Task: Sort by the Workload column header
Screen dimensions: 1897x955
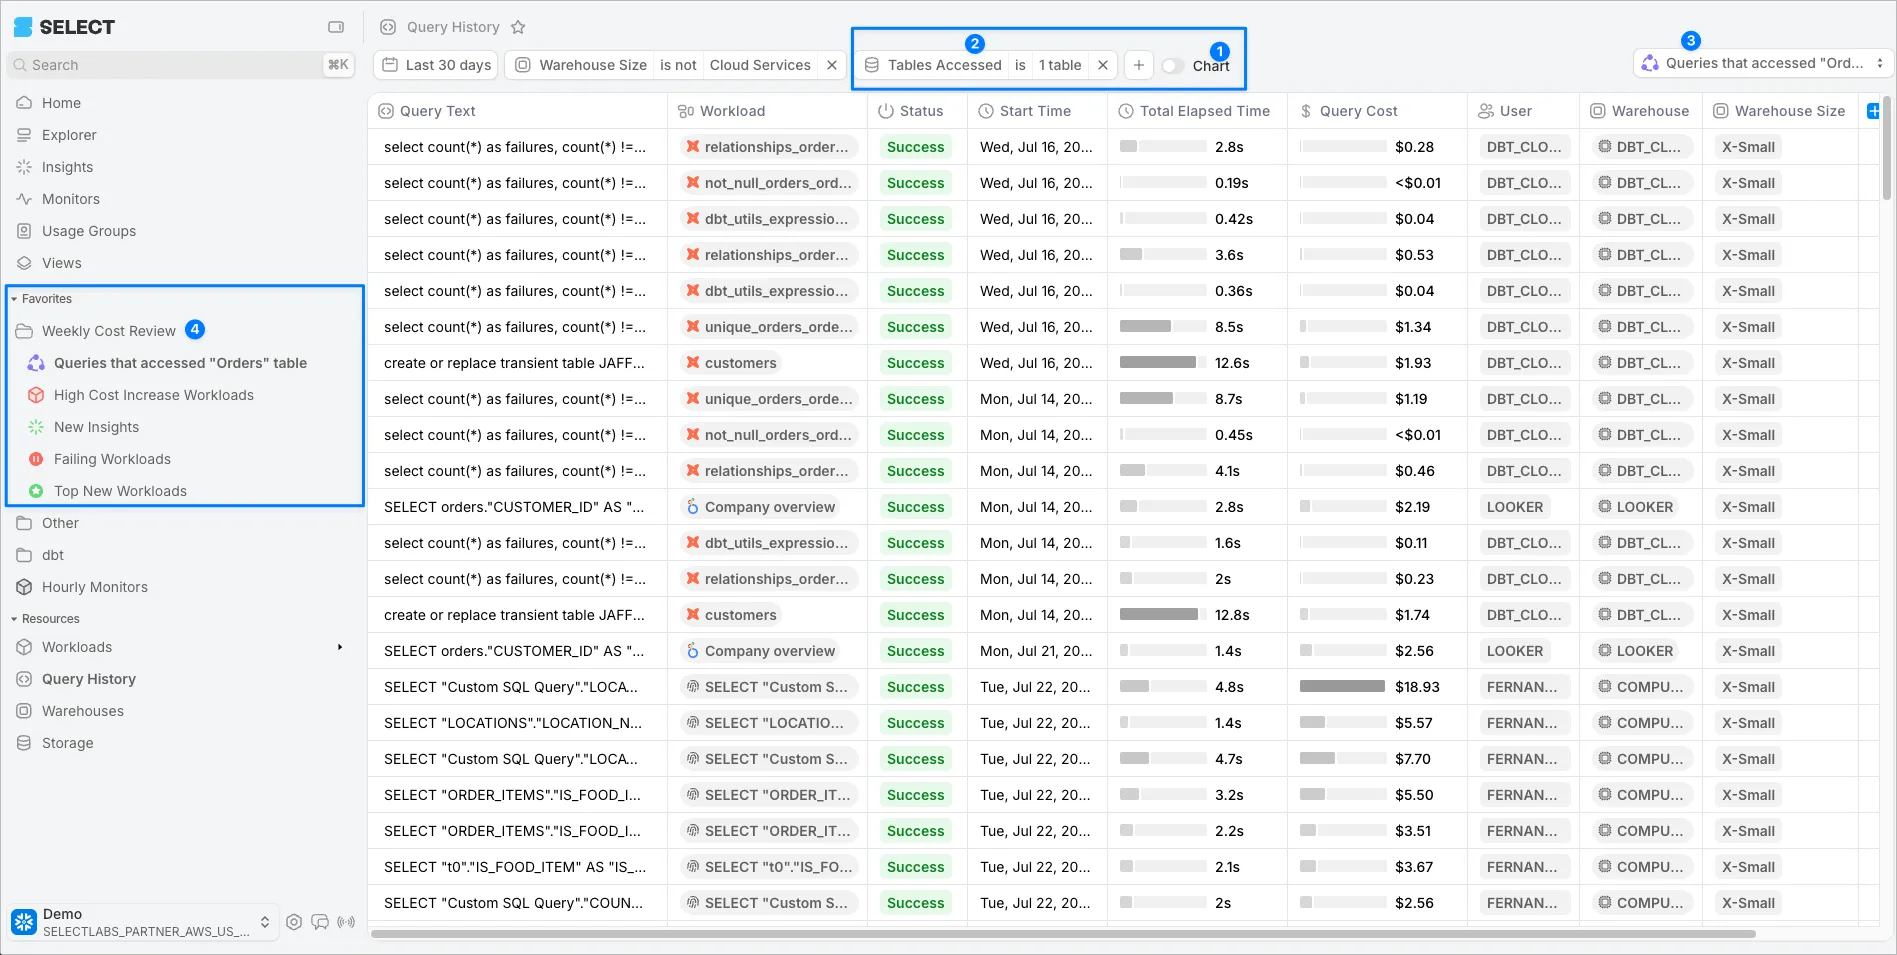Action: 767,111
